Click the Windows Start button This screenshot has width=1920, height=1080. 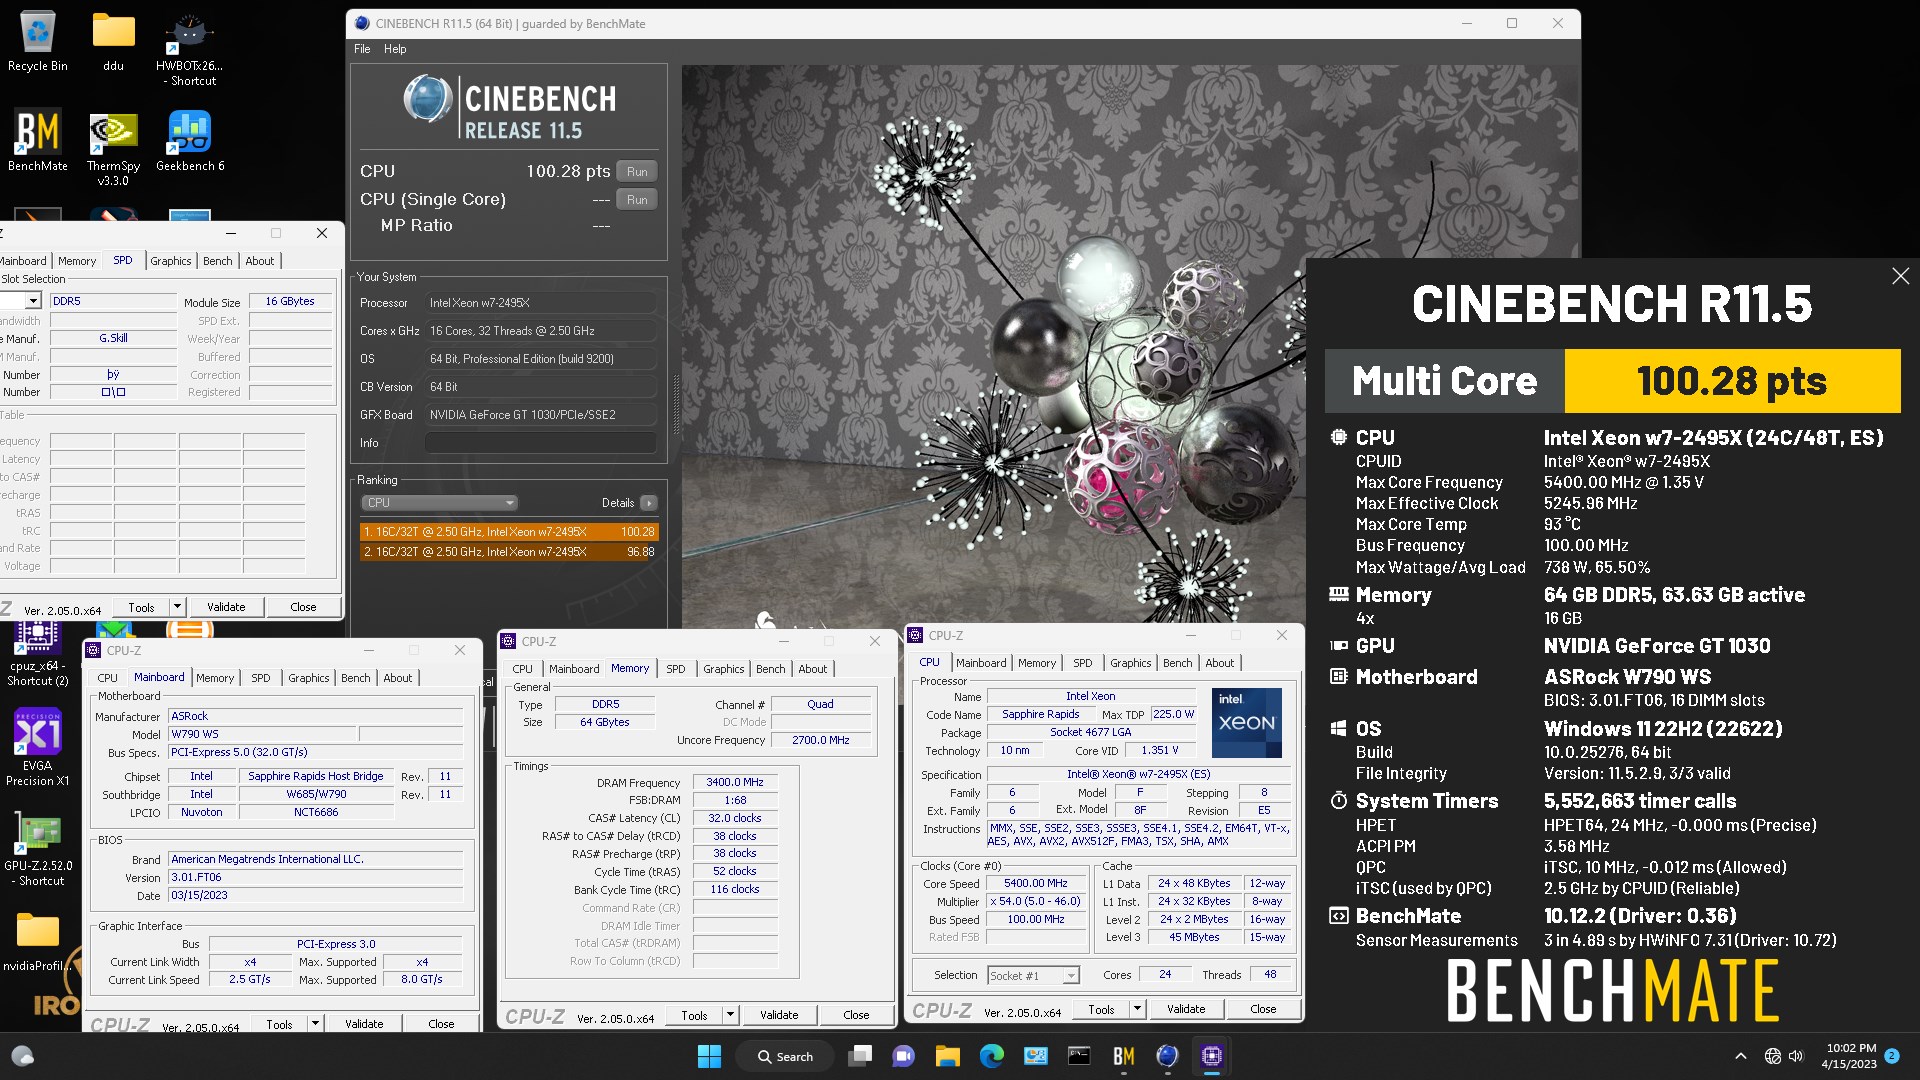(x=709, y=1056)
